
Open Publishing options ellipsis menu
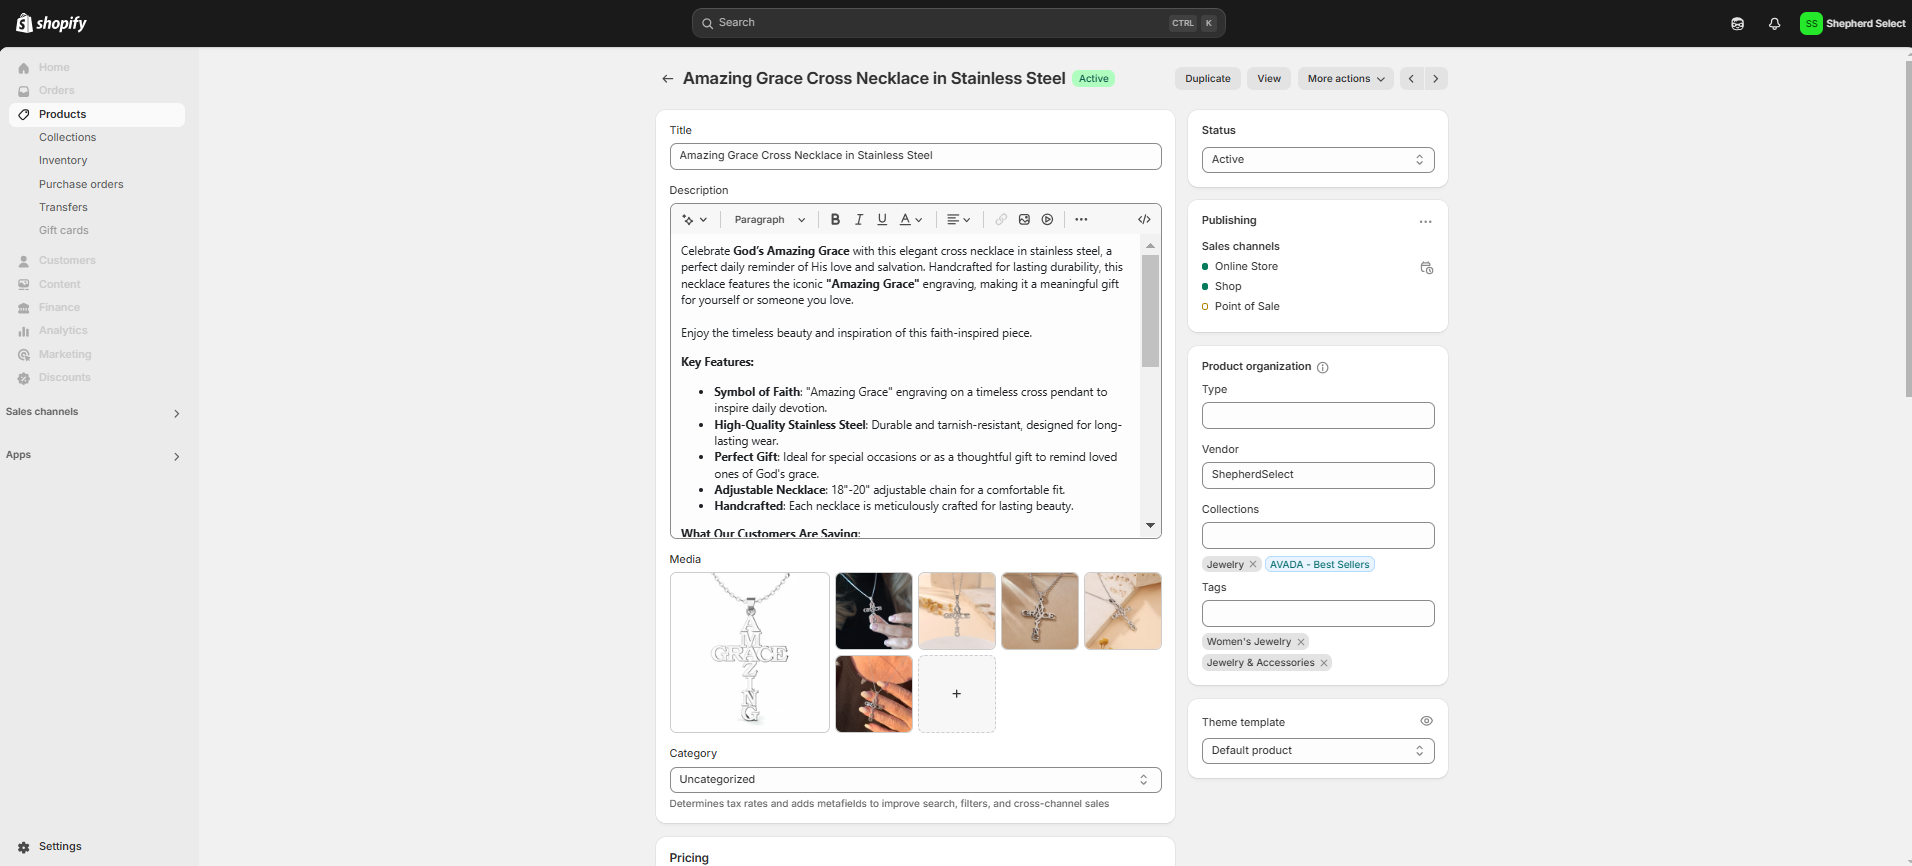pyautogui.click(x=1425, y=221)
